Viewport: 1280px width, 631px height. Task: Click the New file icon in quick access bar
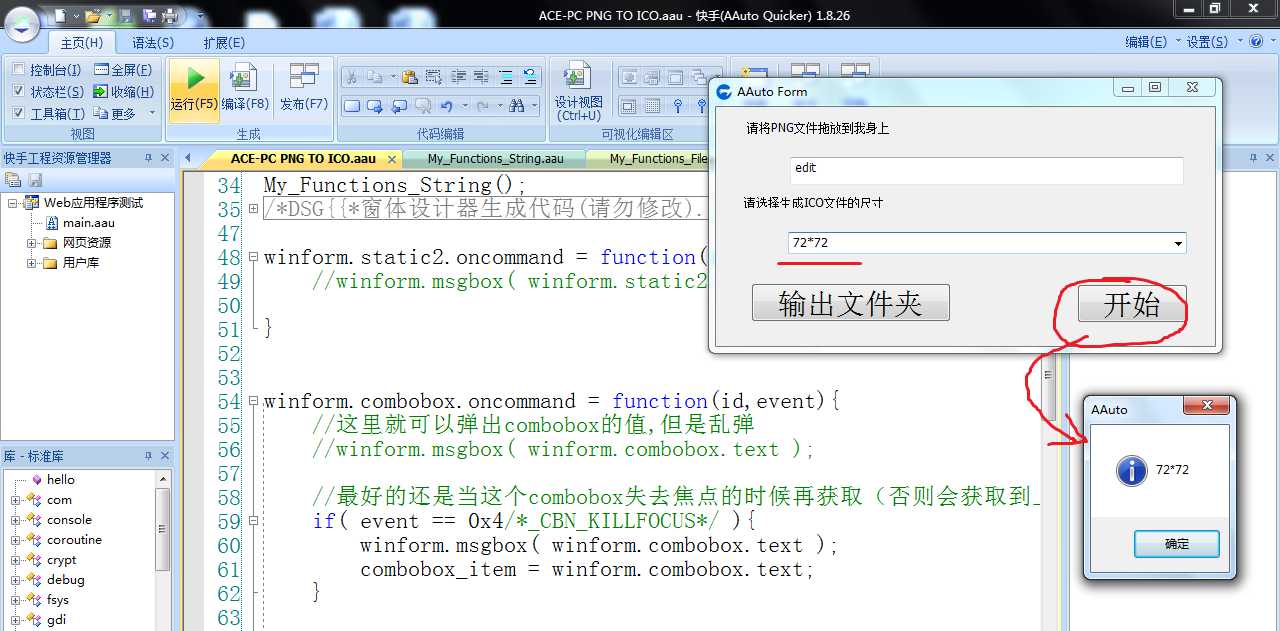click(x=60, y=15)
